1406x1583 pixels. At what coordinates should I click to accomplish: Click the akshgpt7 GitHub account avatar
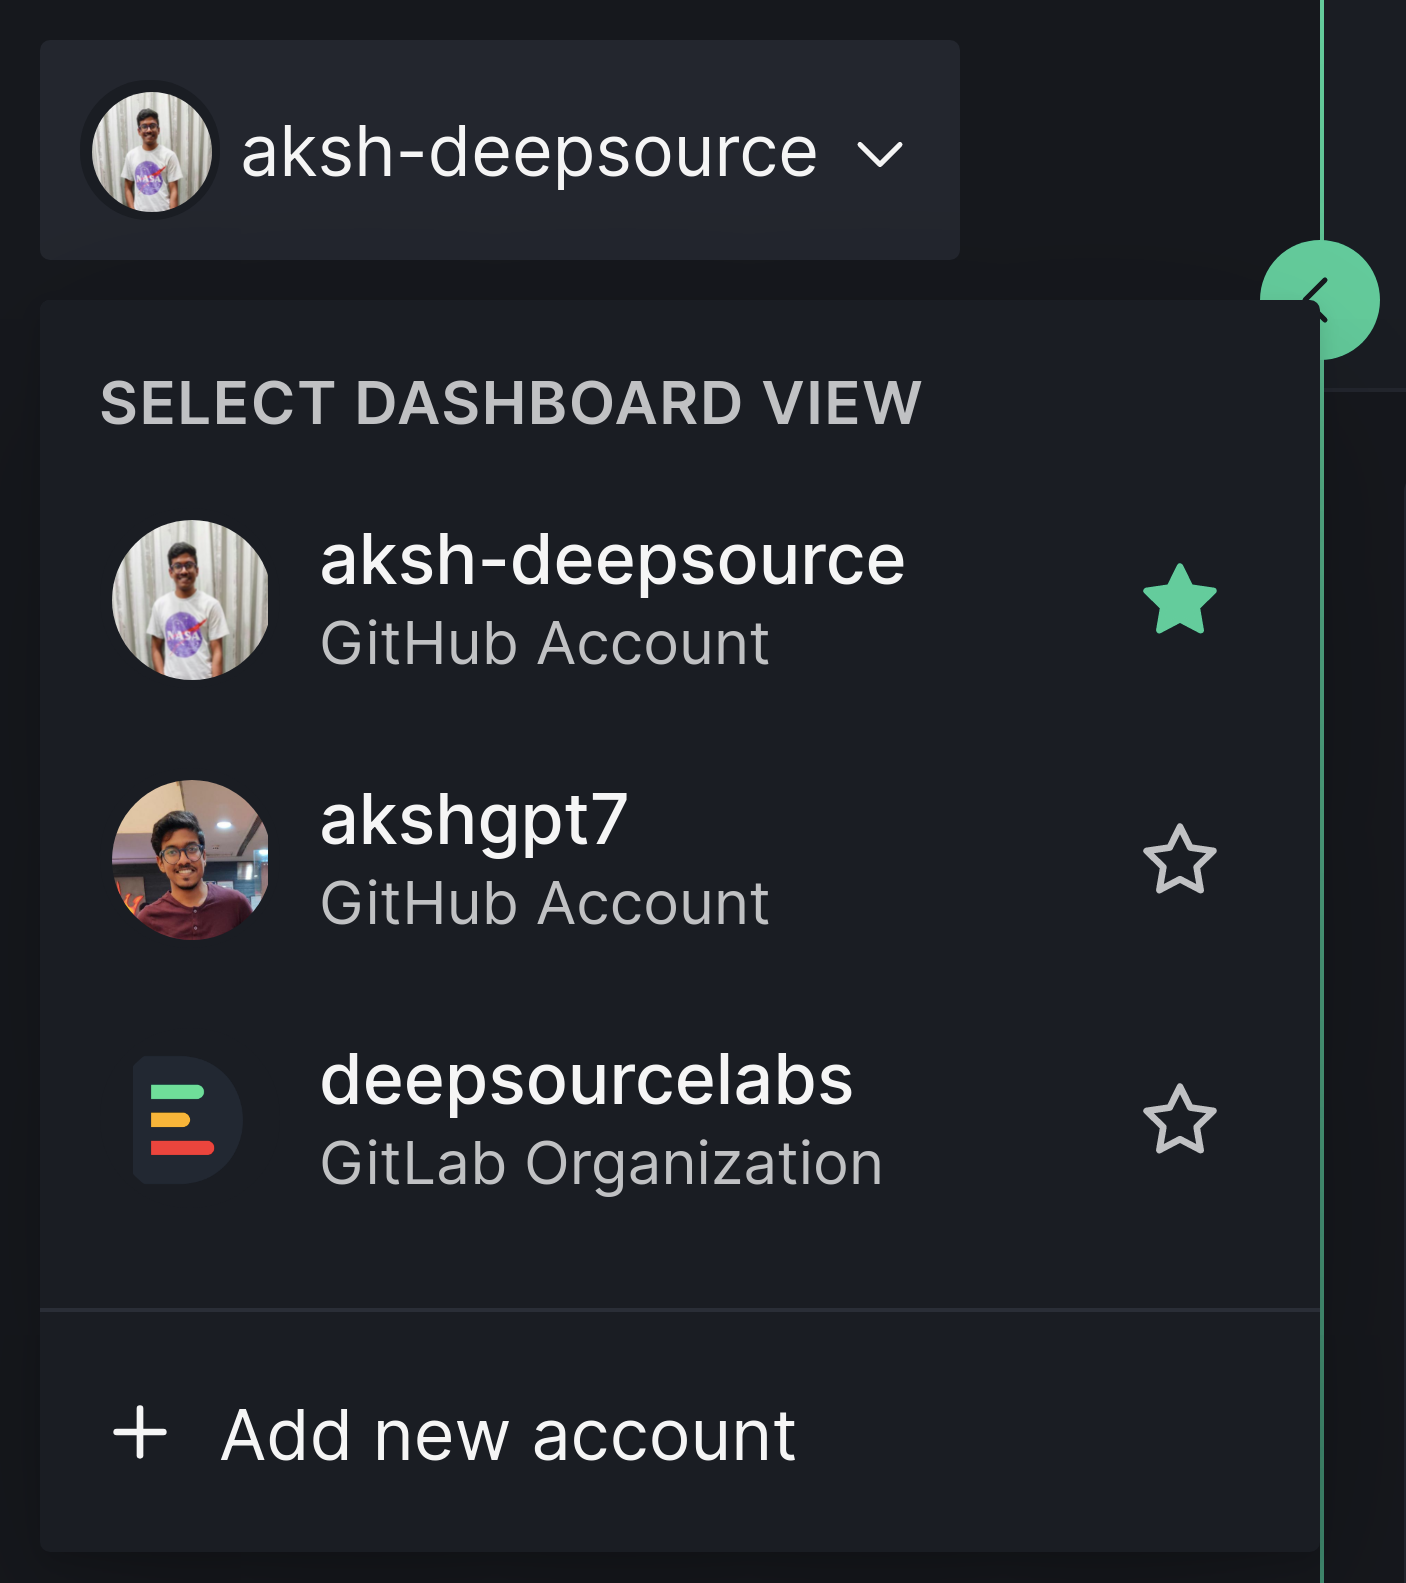coord(190,858)
